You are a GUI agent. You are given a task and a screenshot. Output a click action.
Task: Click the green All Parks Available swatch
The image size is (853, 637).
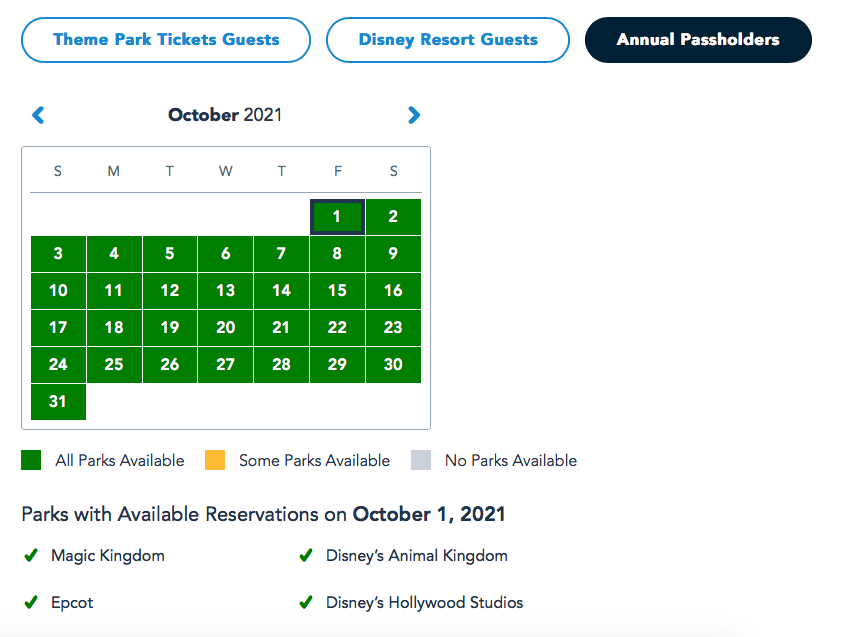pyautogui.click(x=32, y=460)
